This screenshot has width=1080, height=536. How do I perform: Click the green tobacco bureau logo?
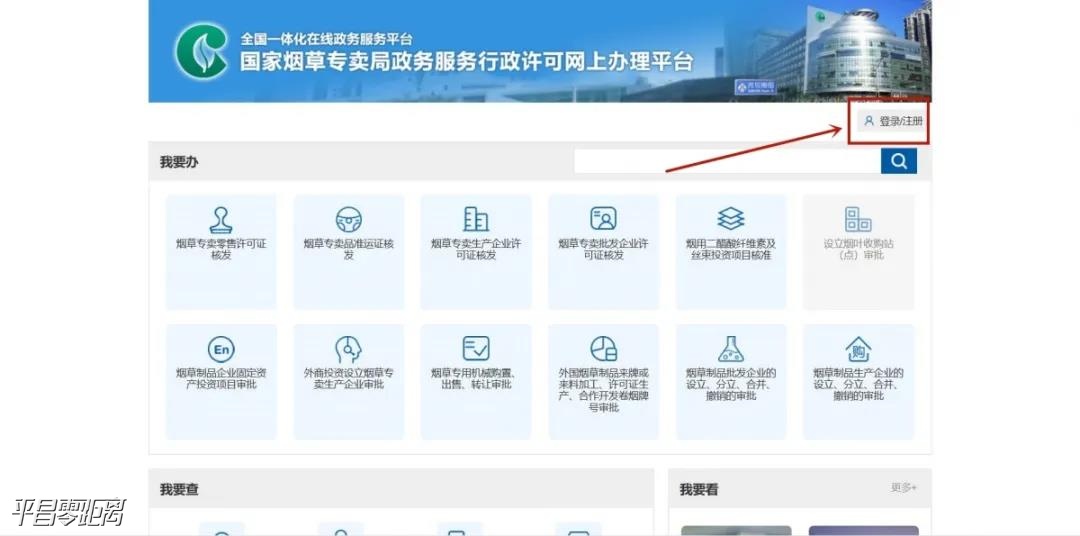tap(201, 51)
